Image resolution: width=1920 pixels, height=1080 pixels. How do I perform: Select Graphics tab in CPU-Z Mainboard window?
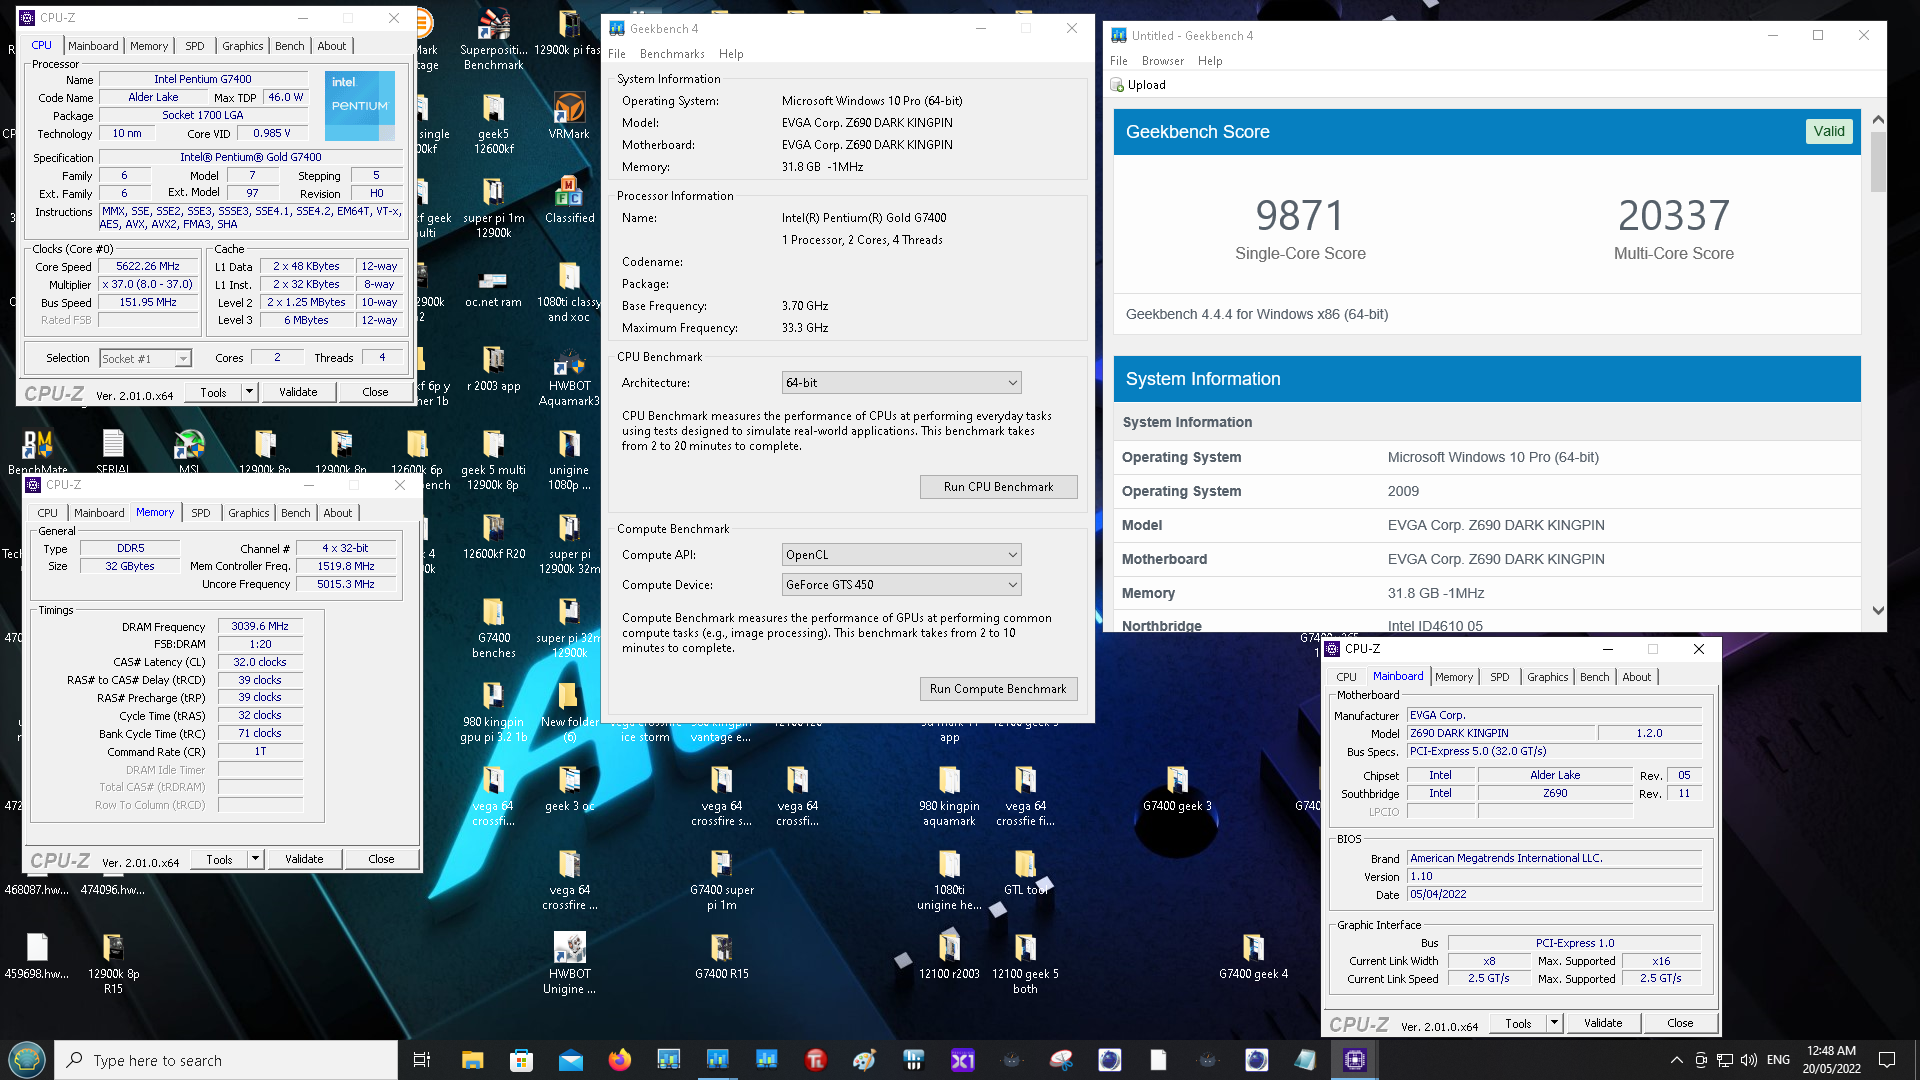1547,677
